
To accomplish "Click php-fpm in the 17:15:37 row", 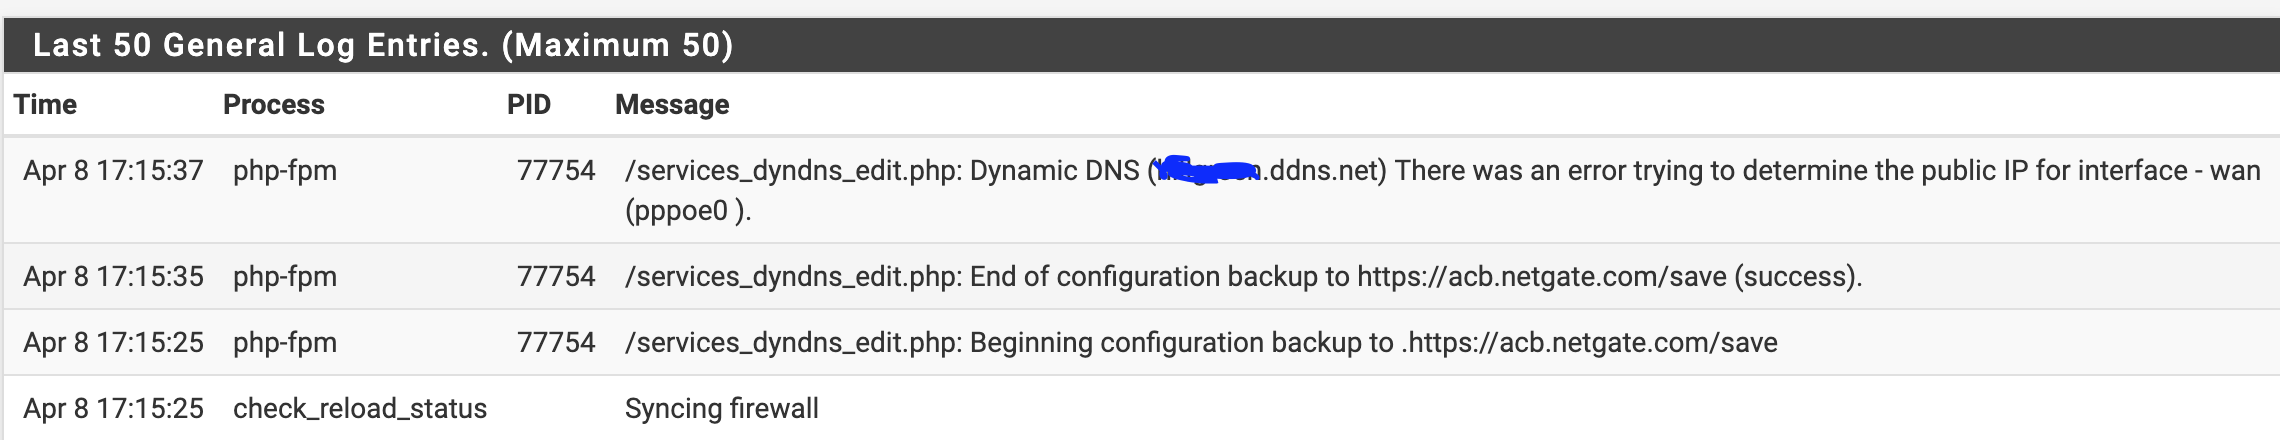I will coord(285,171).
